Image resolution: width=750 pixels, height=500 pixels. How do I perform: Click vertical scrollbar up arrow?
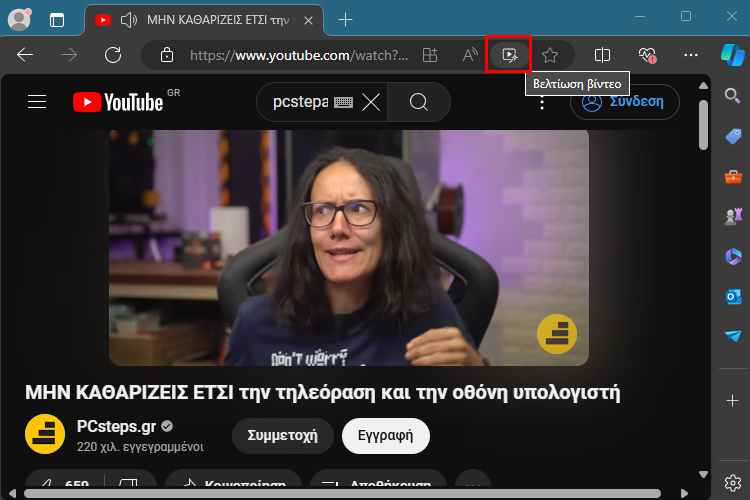coord(703,86)
